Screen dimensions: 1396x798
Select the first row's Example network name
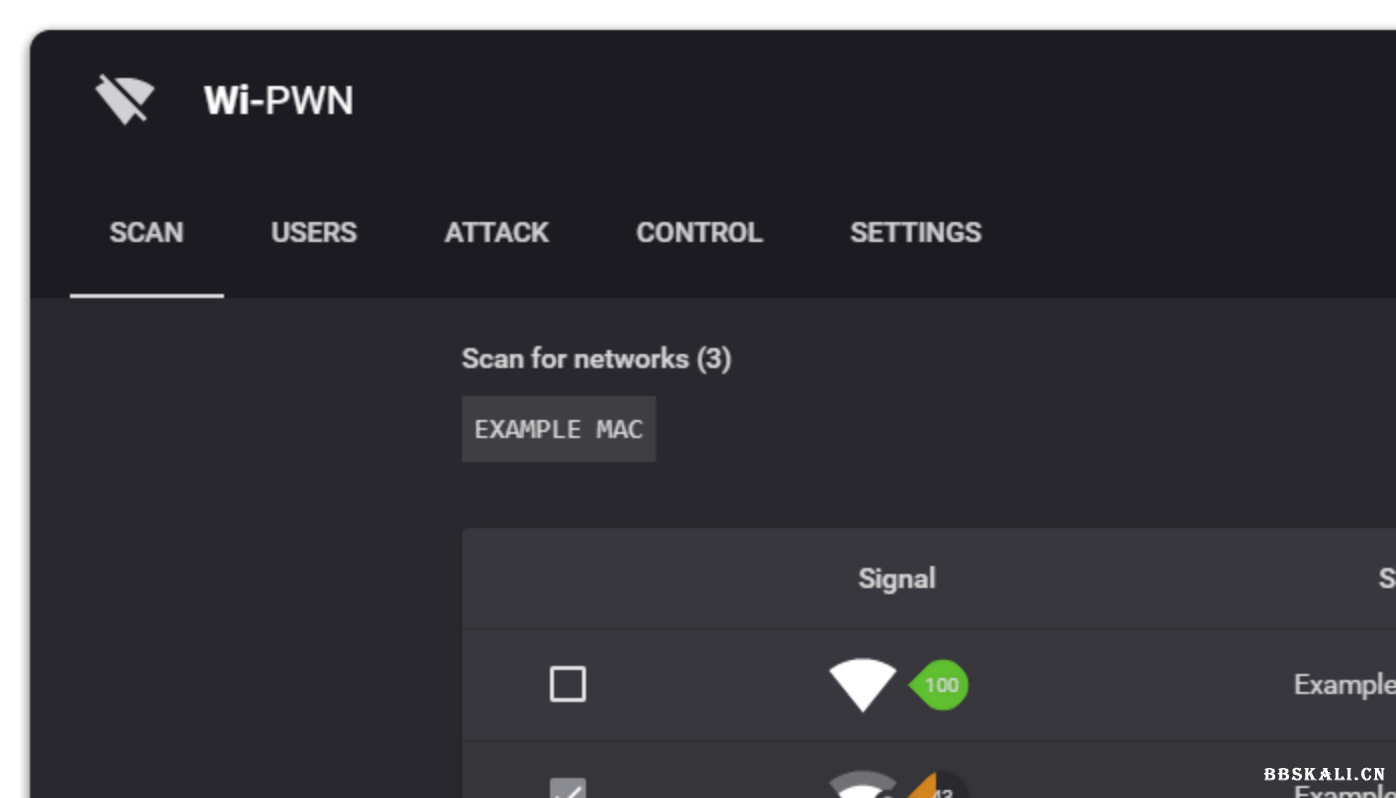coord(1343,685)
